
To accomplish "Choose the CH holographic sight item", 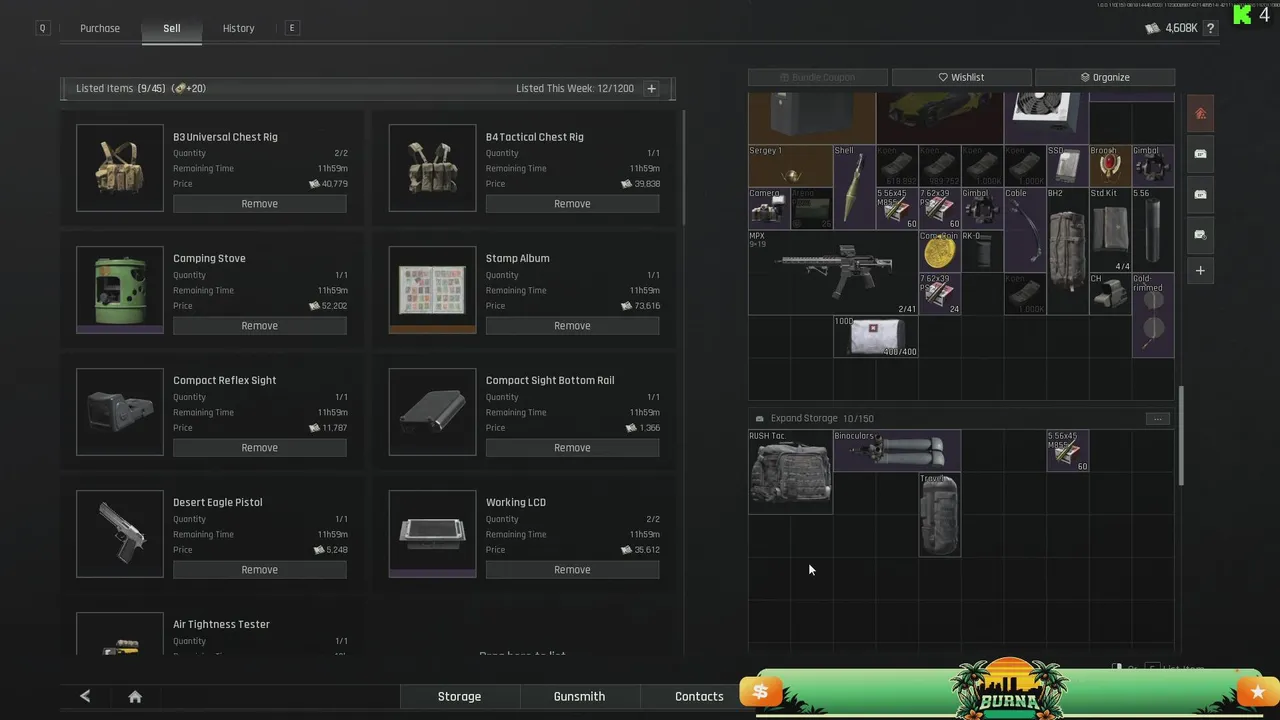I will click(x=1109, y=294).
